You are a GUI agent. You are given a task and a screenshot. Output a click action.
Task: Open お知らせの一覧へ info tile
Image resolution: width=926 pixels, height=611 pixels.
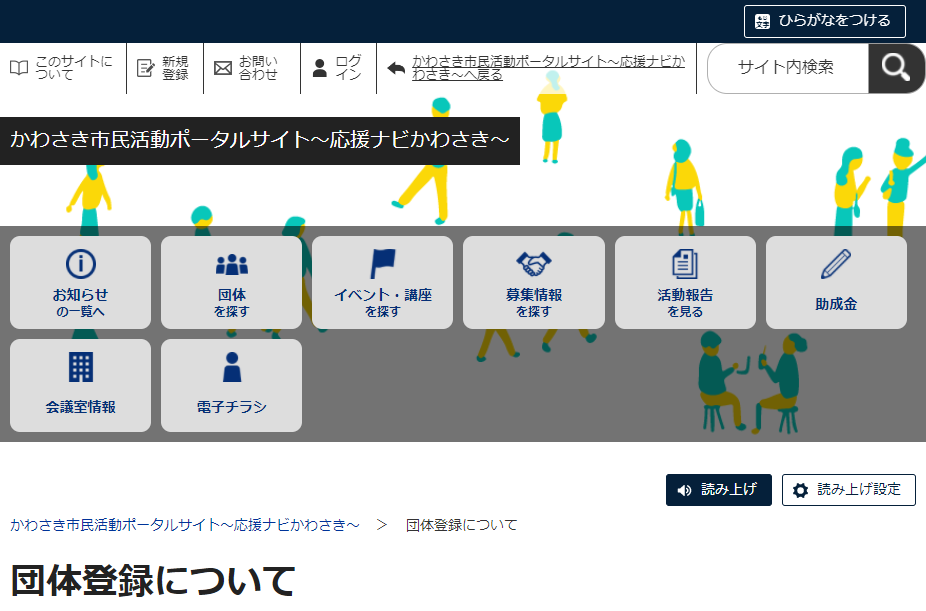(80, 282)
